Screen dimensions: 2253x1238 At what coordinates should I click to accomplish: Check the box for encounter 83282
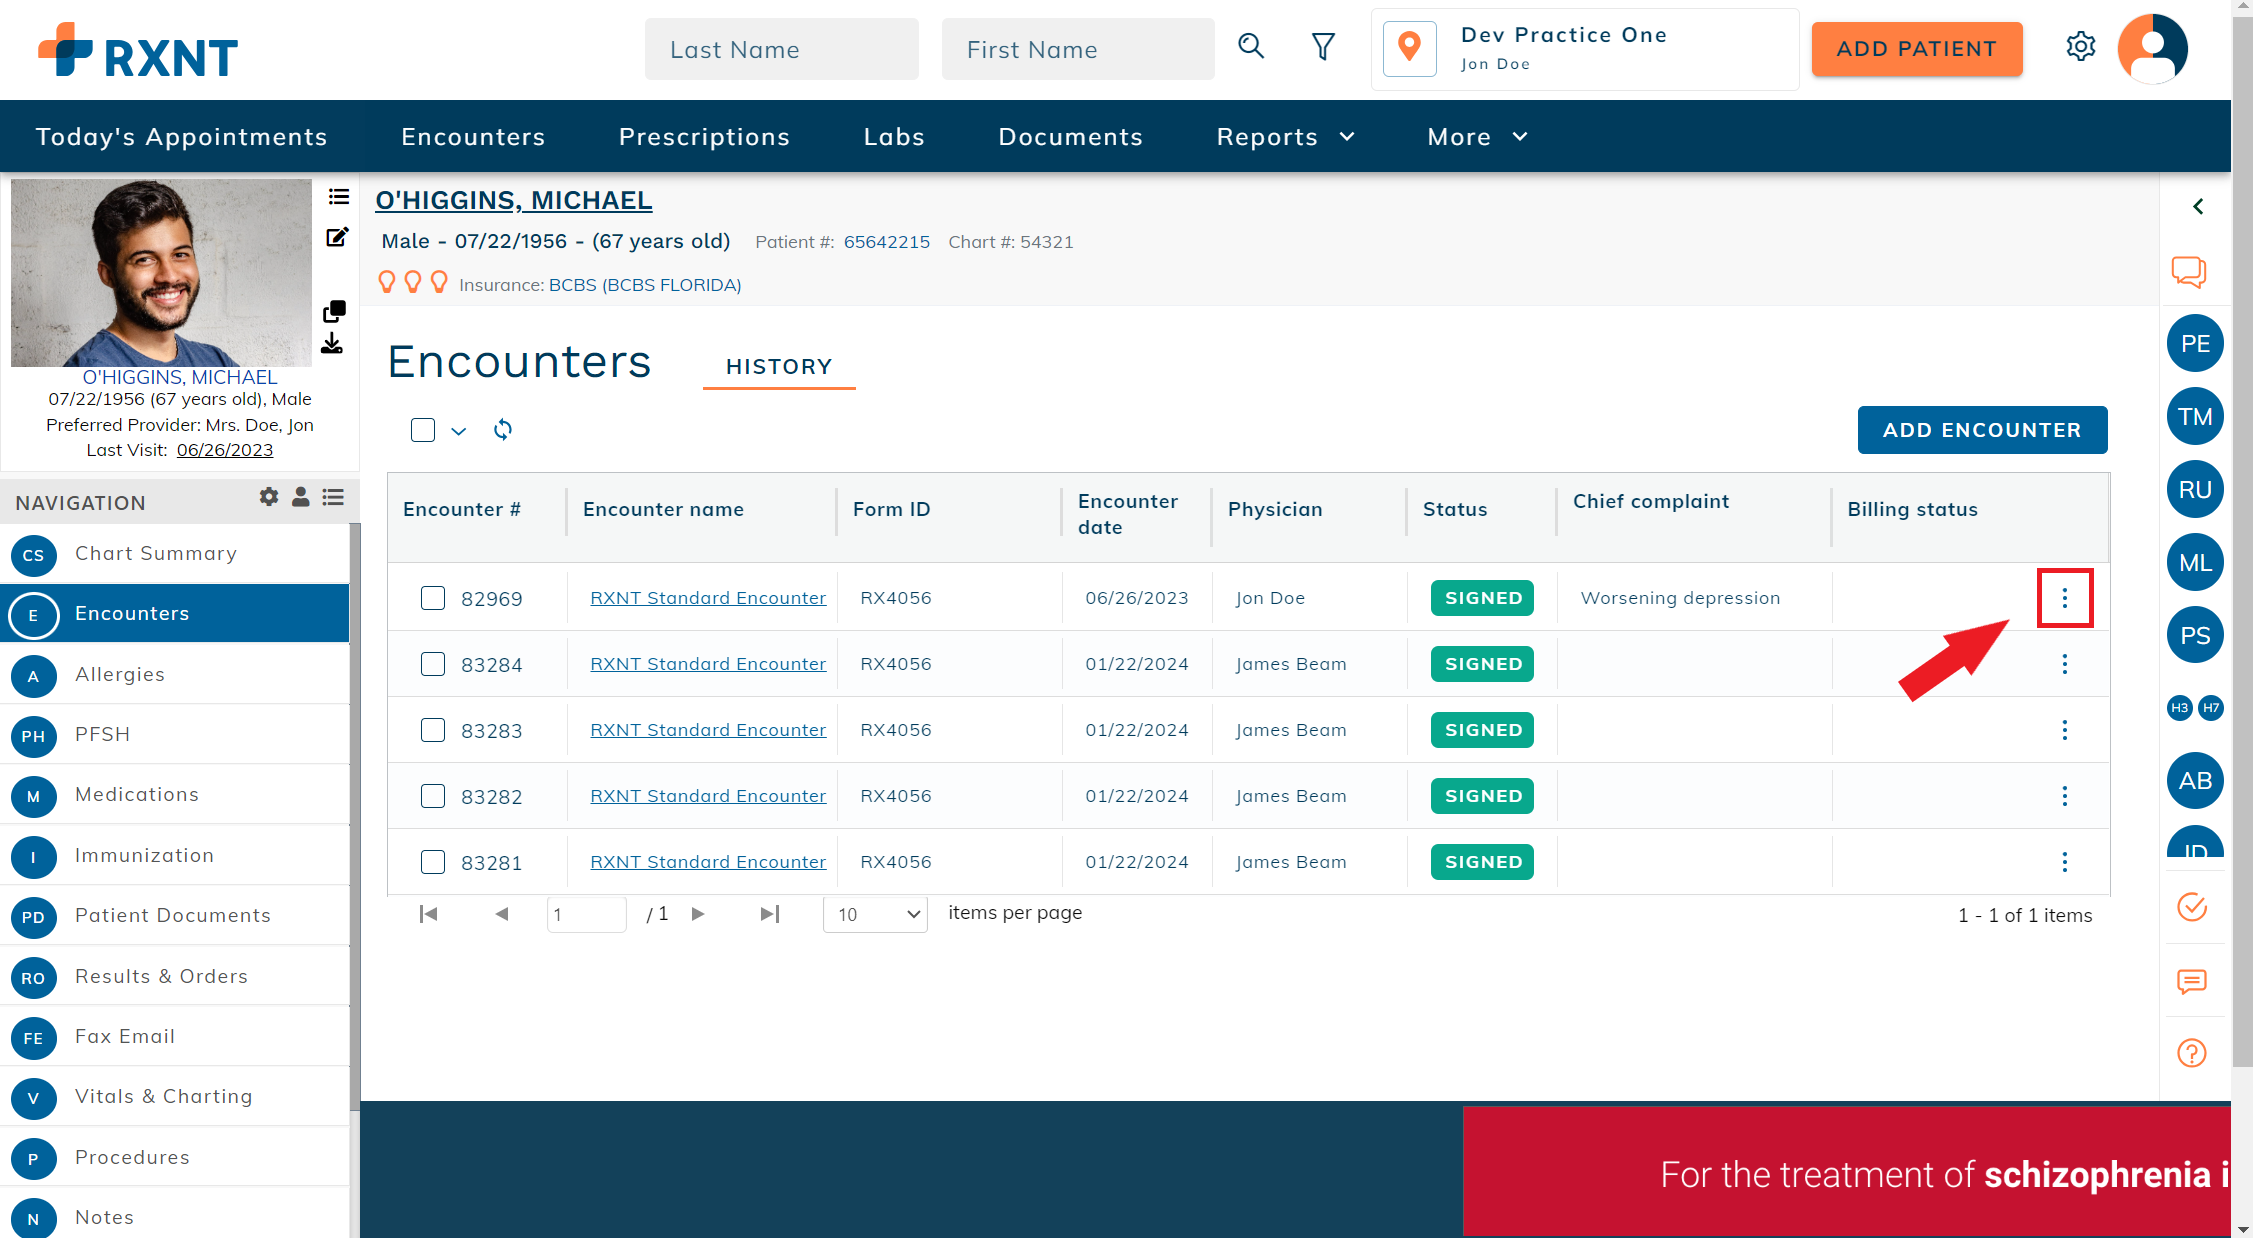click(433, 796)
